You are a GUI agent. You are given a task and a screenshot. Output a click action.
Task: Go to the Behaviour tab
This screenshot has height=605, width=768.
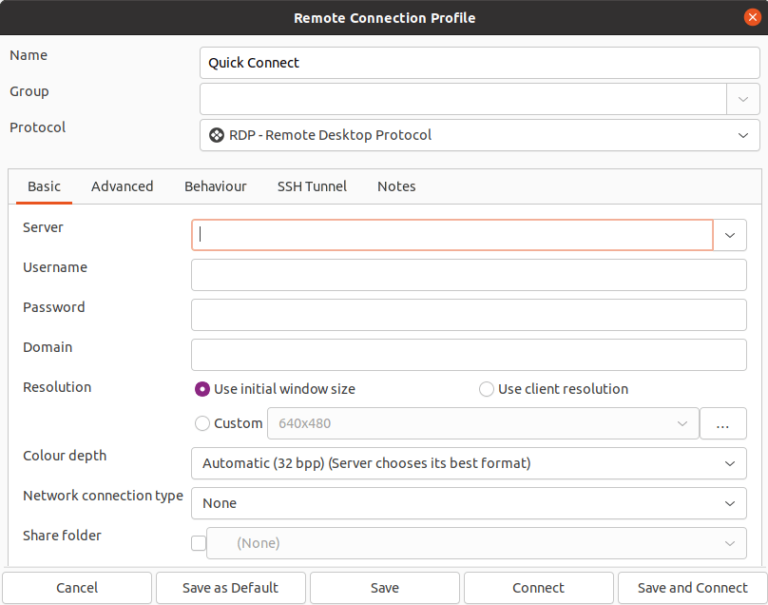point(215,186)
